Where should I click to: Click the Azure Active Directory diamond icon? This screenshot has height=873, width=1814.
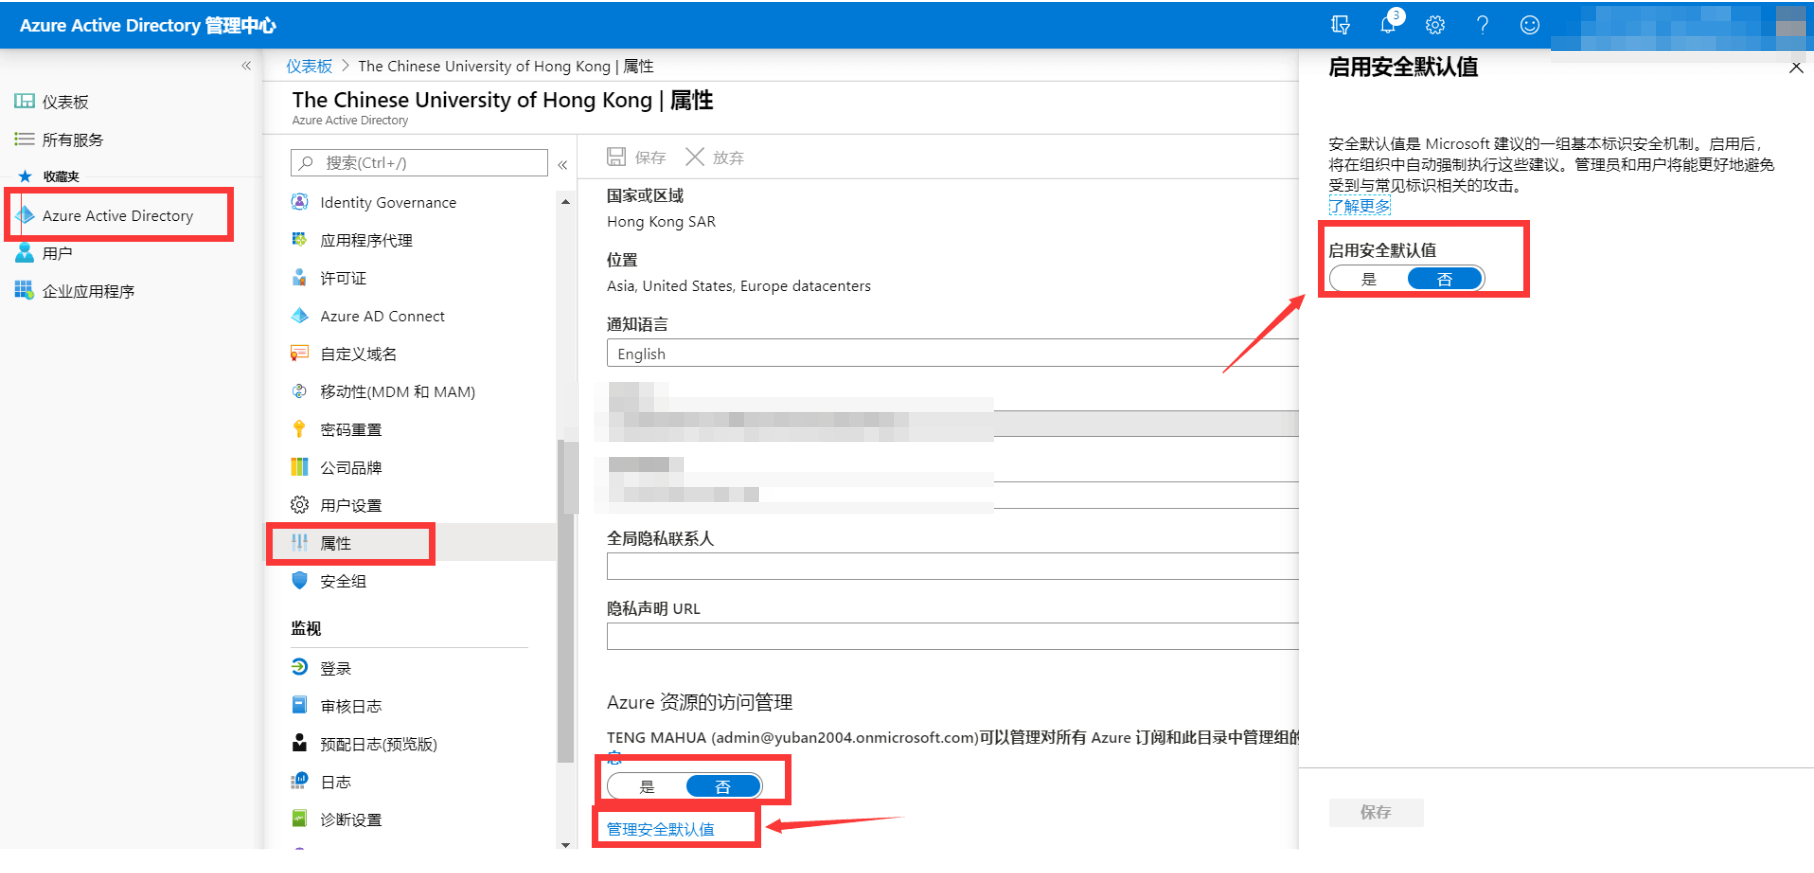pos(25,215)
